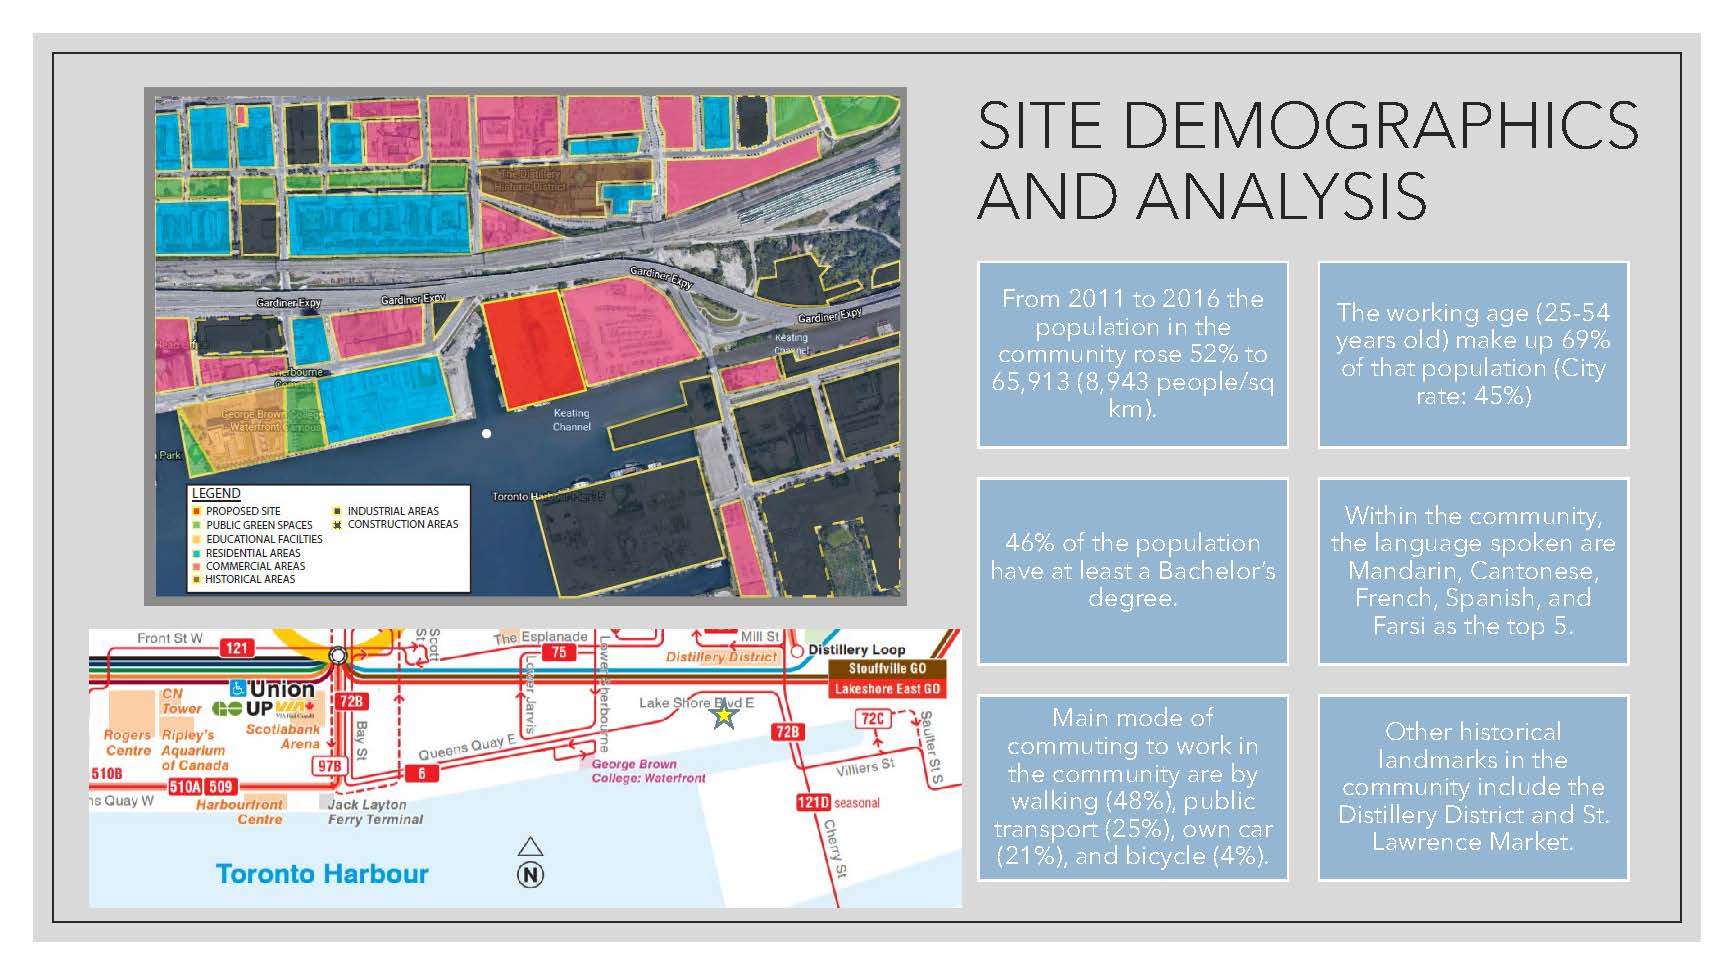Click the red Proposed Site legend swatch
The image size is (1734, 975).
tap(197, 511)
